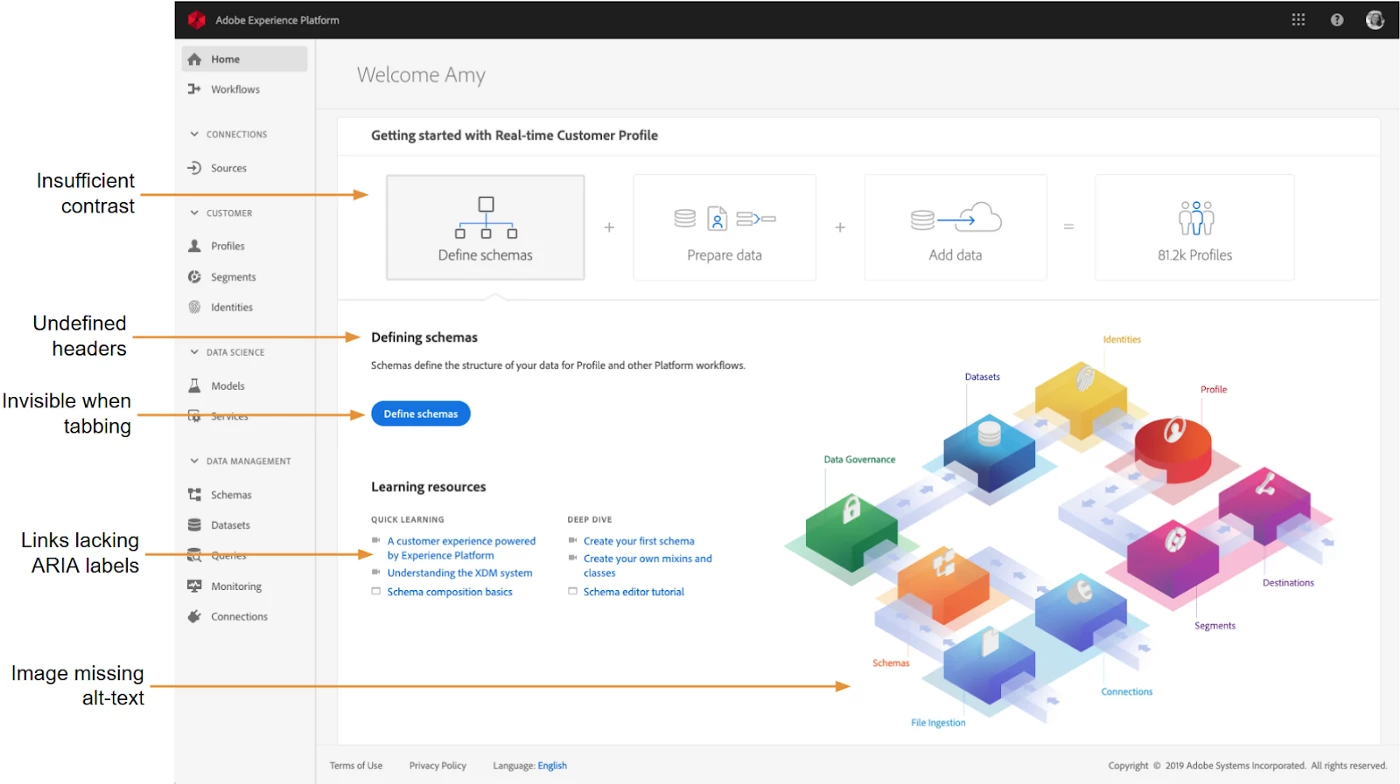Screen dimensions: 1400x784
Task: Open the user profile avatar
Action: click(1375, 19)
